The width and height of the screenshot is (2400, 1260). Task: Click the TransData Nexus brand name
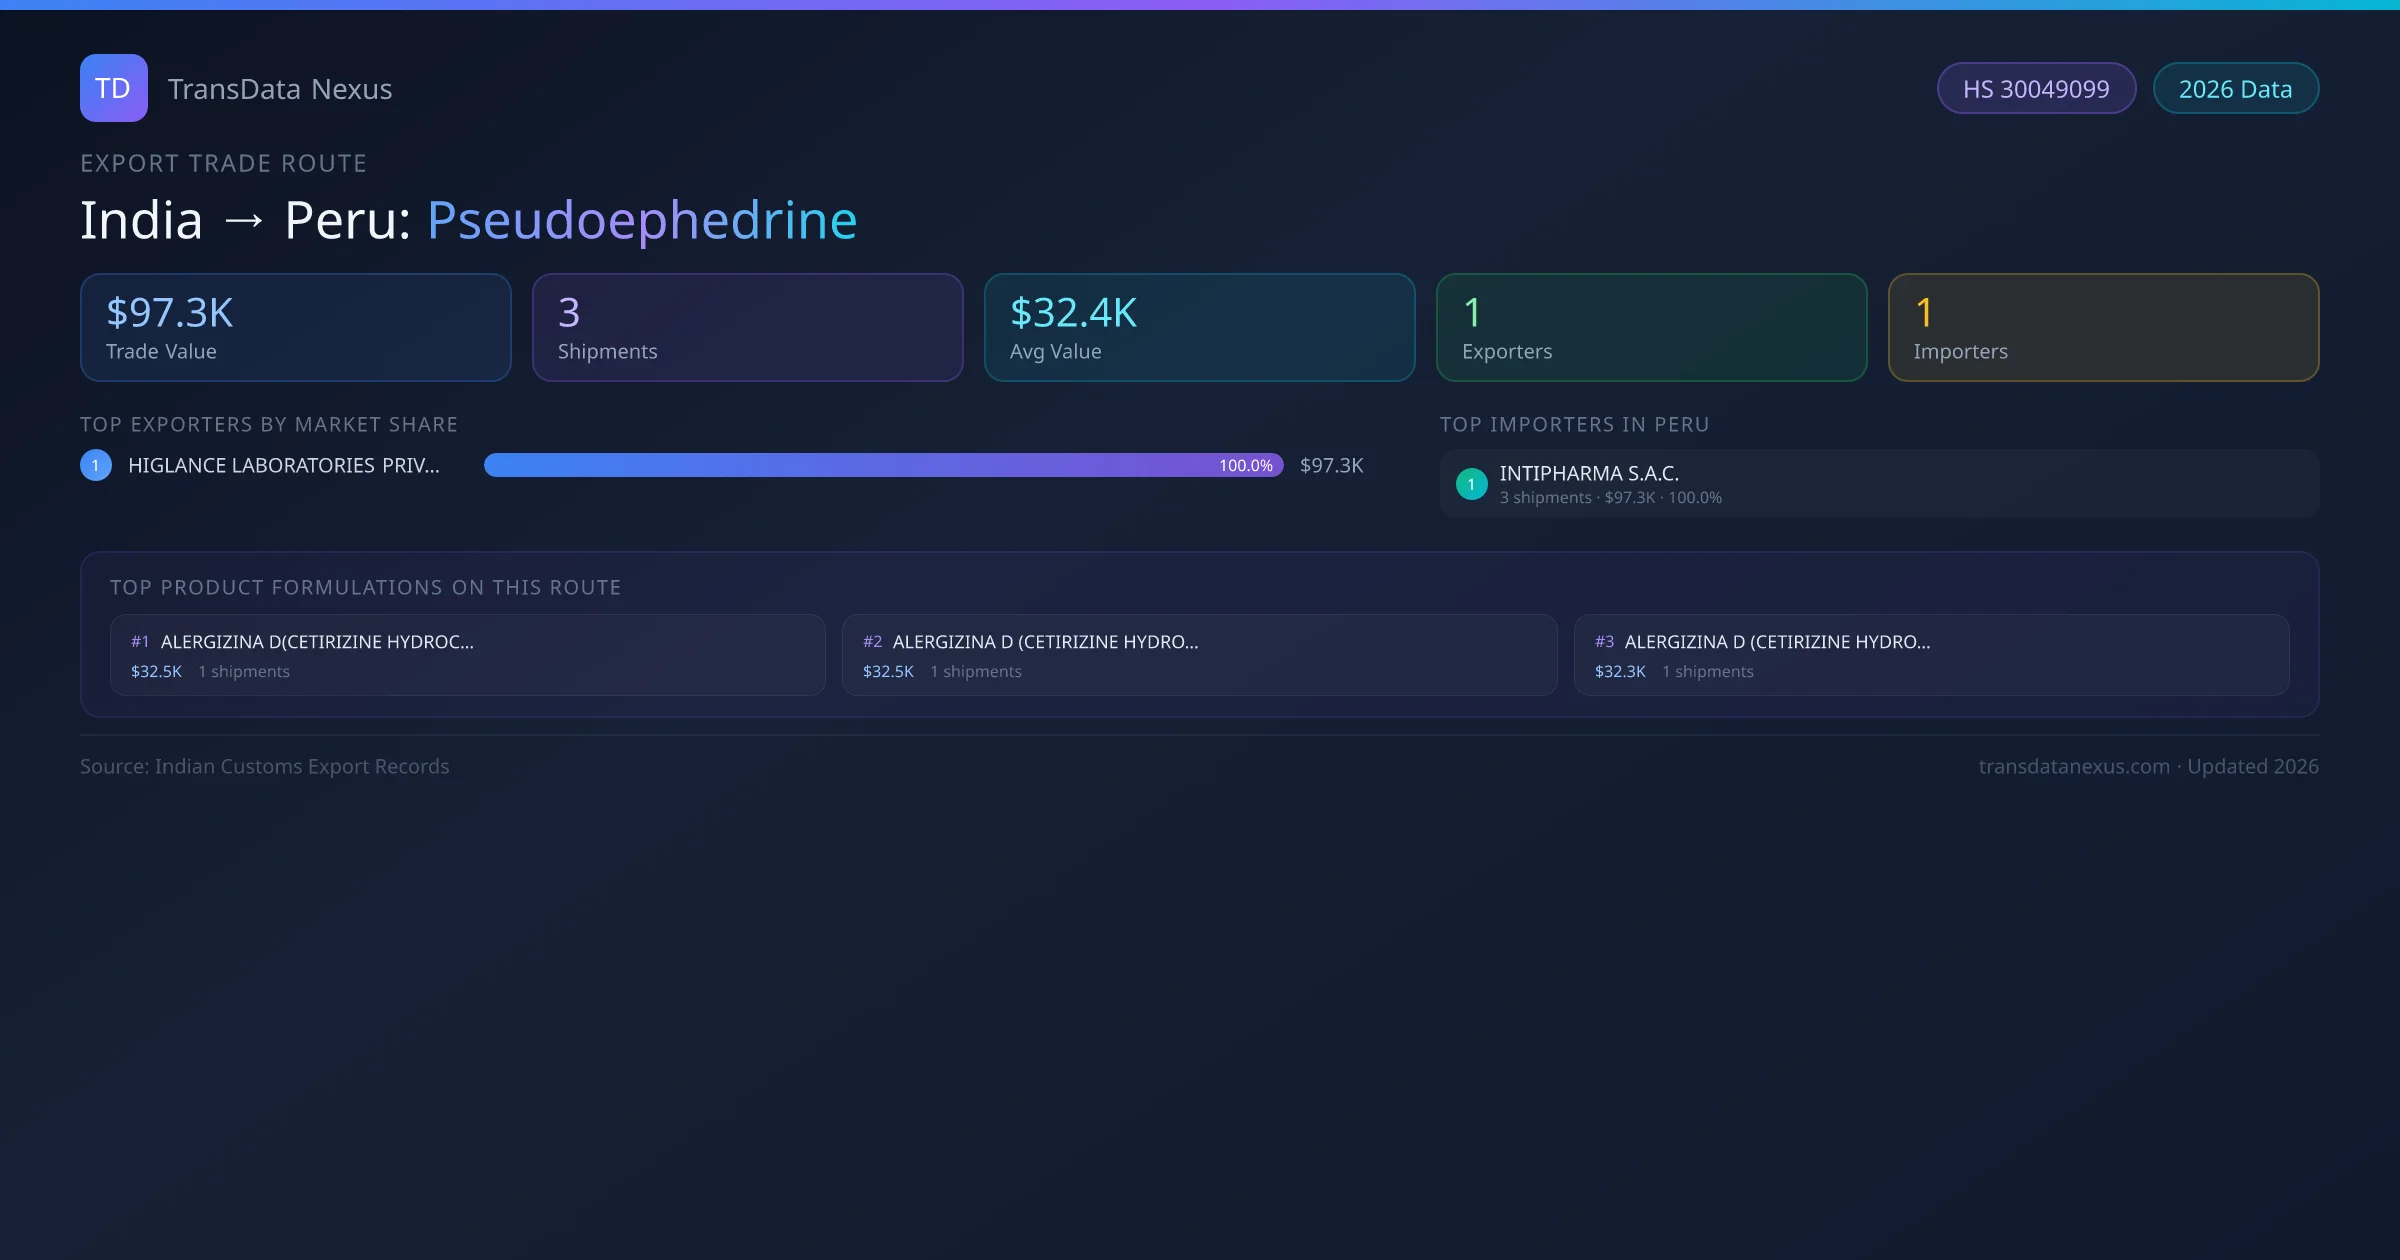point(280,89)
